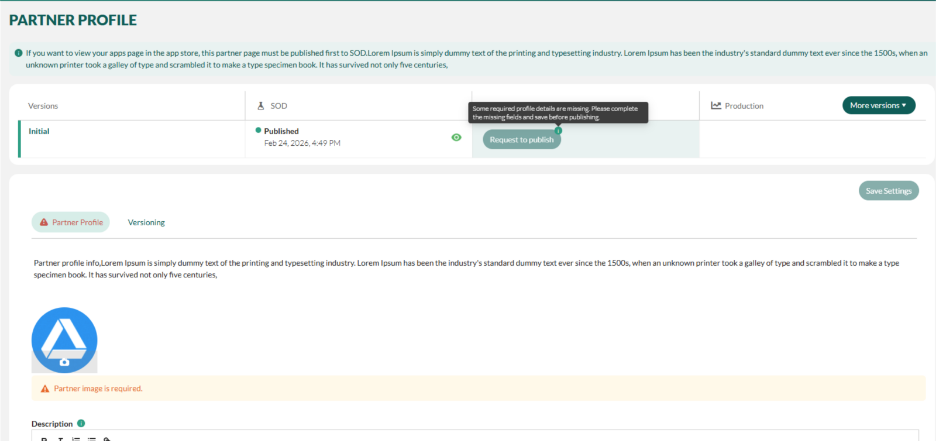Click the camera icon on the partner image
Screen dimensions: 936x441
click(x=64, y=362)
